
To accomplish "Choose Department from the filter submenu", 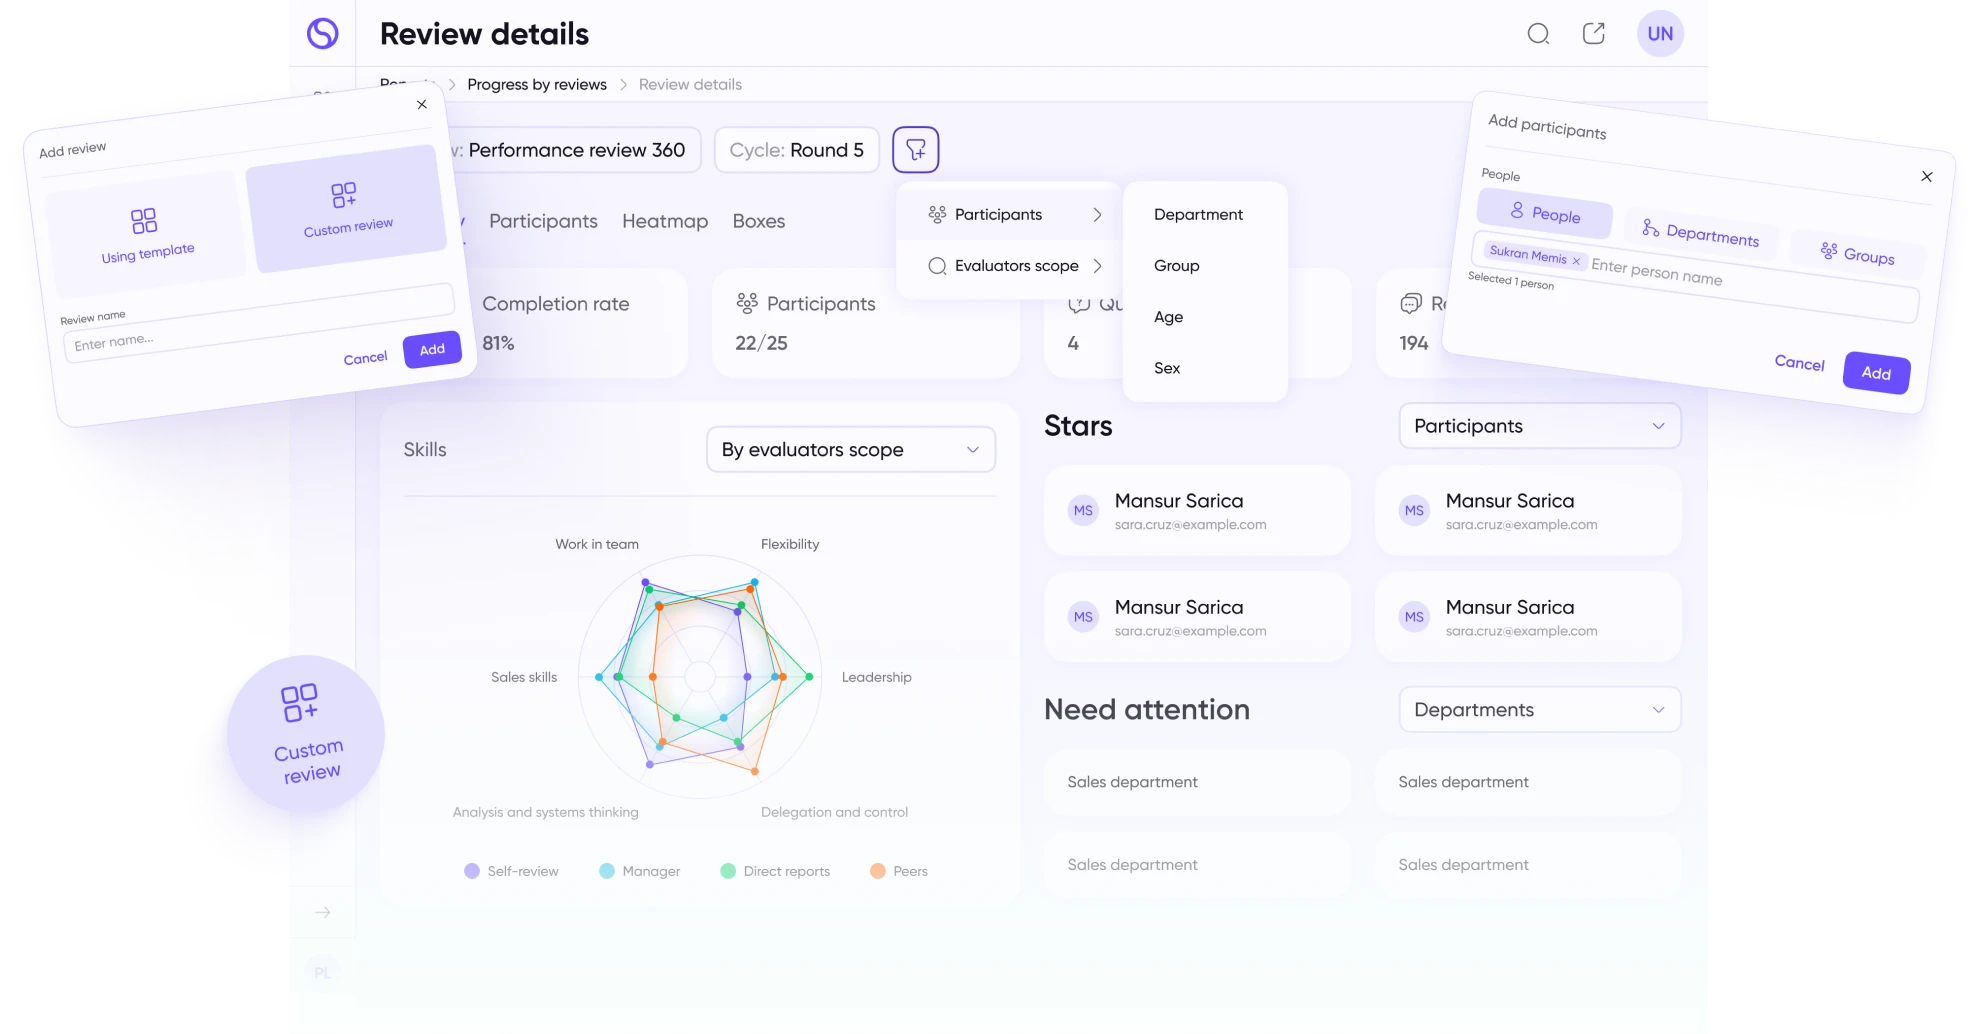I will (x=1198, y=215).
